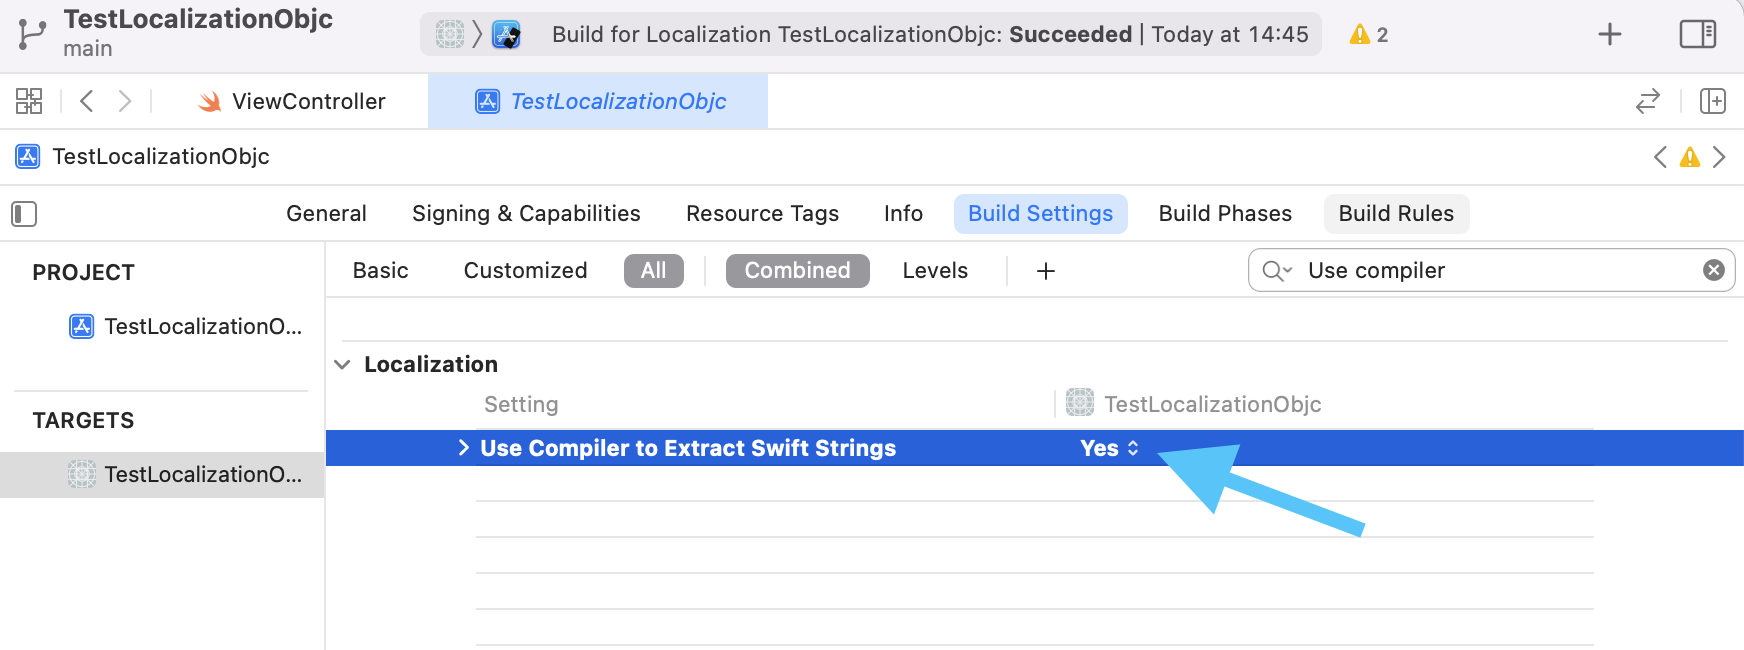The height and width of the screenshot is (650, 1744).
Task: Jump to the next issue chevron
Action: click(x=1719, y=157)
